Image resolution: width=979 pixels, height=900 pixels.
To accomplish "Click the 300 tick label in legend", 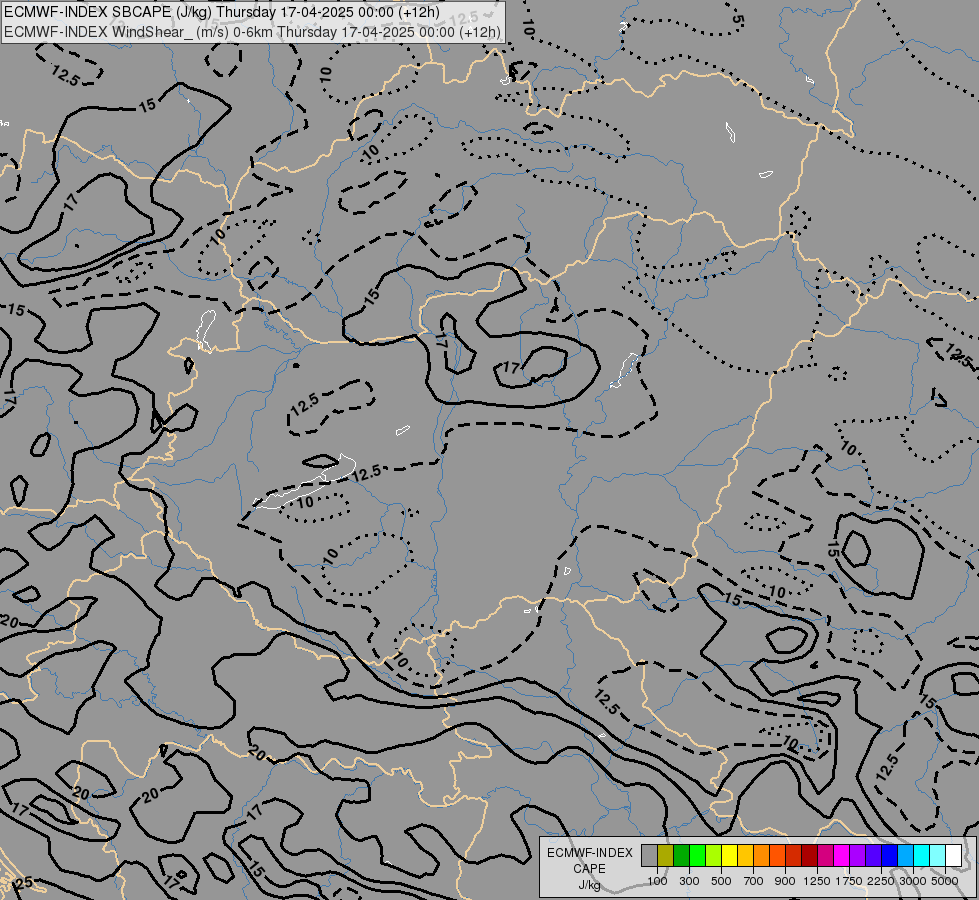I will point(689,881).
